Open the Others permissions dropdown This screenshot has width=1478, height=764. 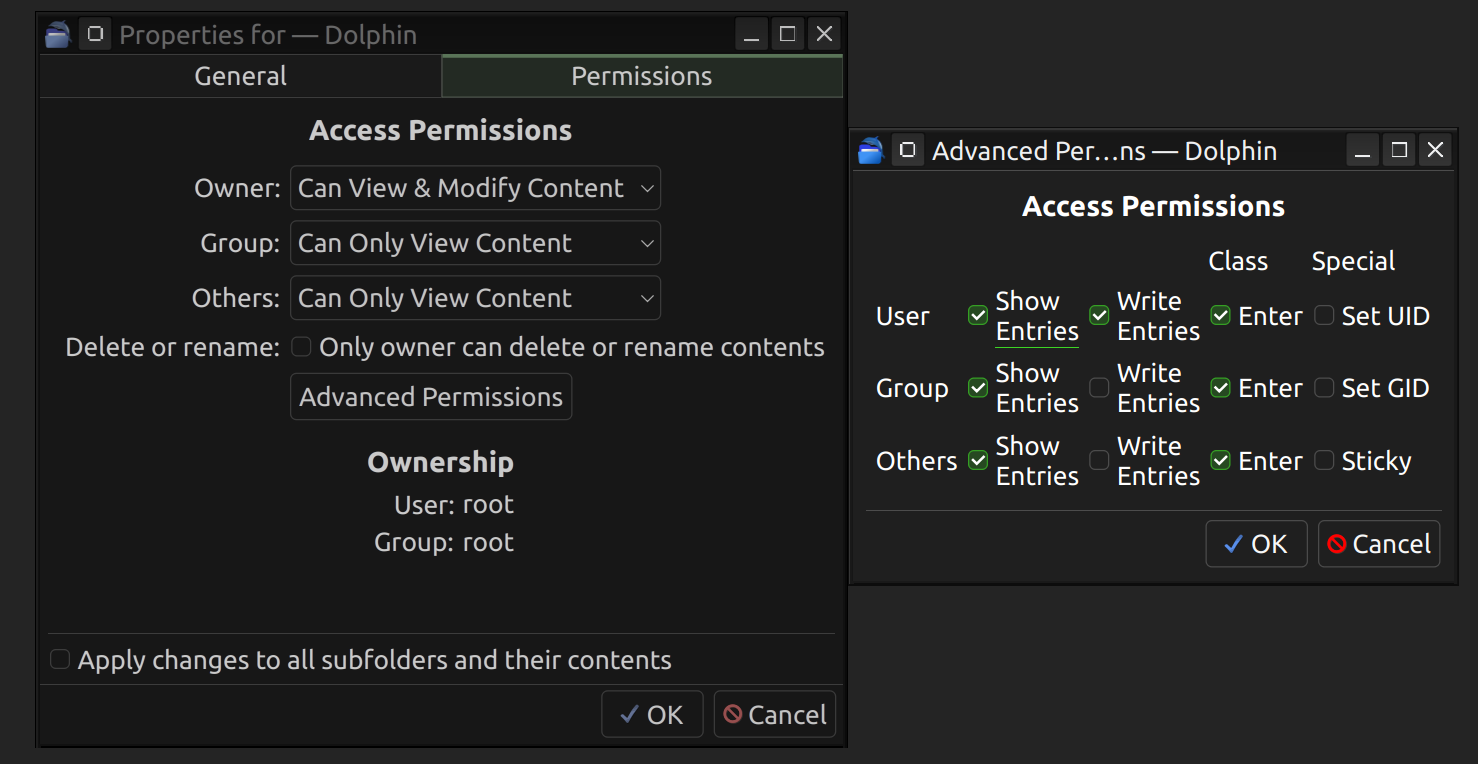pos(475,298)
